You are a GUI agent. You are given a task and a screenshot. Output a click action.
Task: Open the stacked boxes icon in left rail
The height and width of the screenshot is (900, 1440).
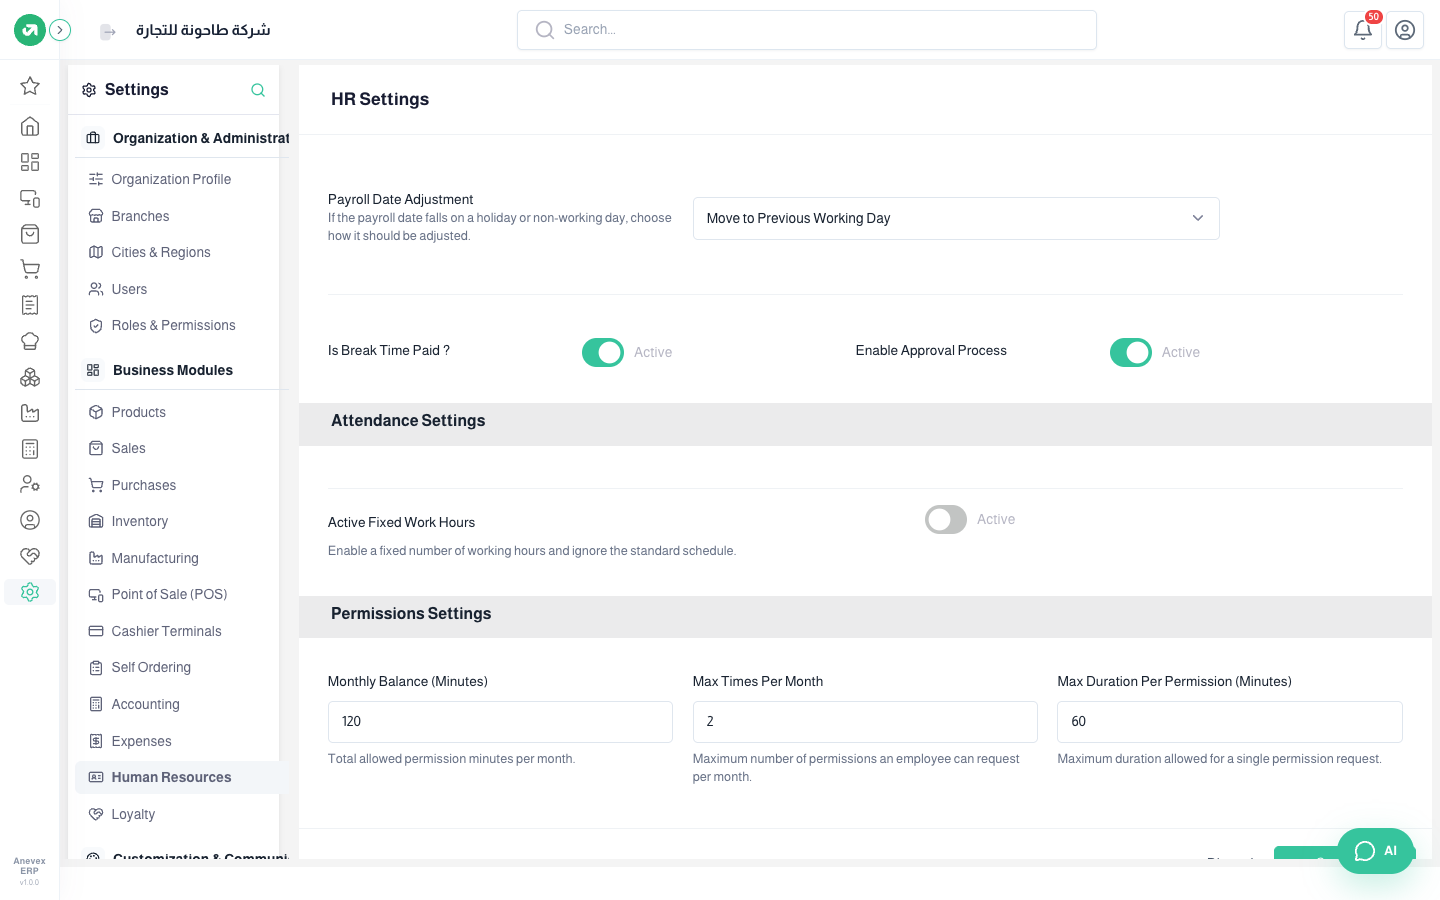tap(30, 377)
